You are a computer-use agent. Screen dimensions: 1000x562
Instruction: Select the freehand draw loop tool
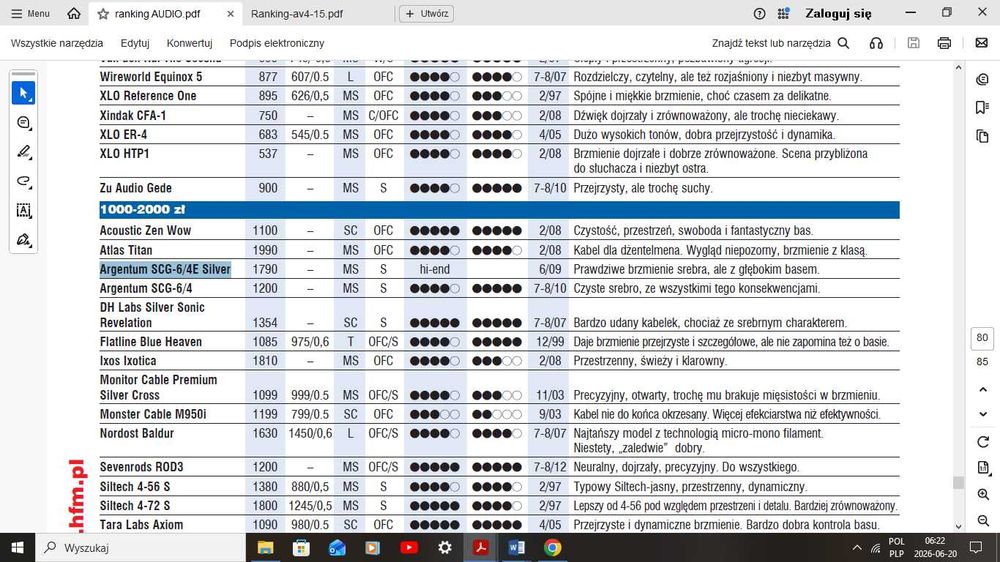[x=24, y=181]
